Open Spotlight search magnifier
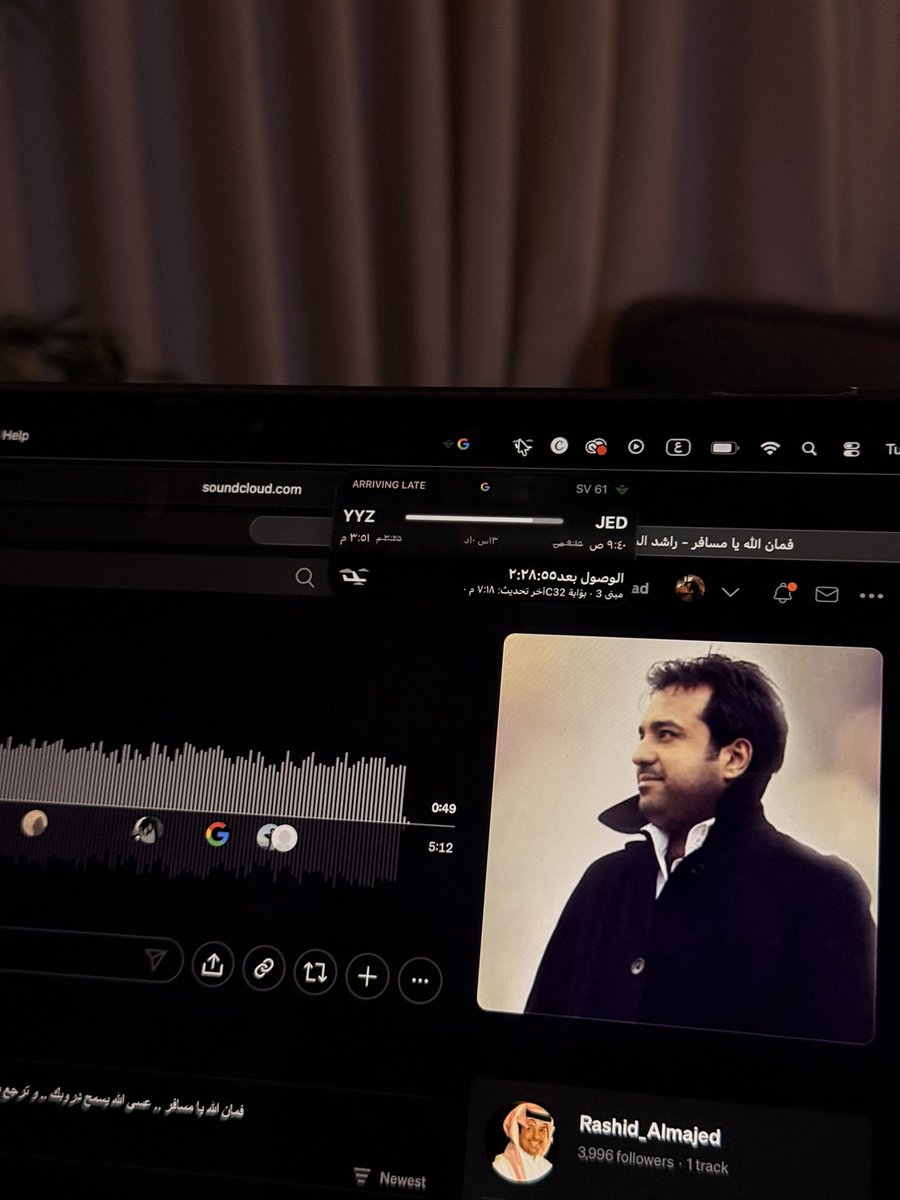The image size is (900, 1200). point(809,449)
